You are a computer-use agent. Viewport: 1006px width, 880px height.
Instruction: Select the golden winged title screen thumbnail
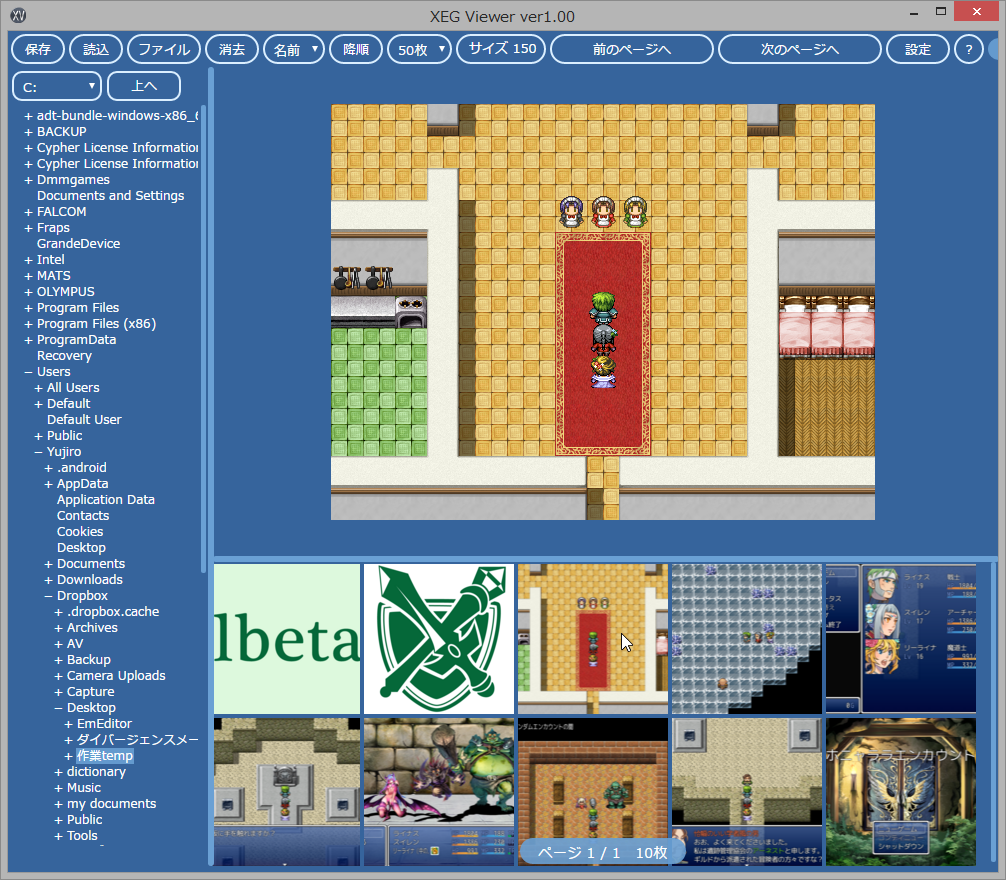click(901, 792)
